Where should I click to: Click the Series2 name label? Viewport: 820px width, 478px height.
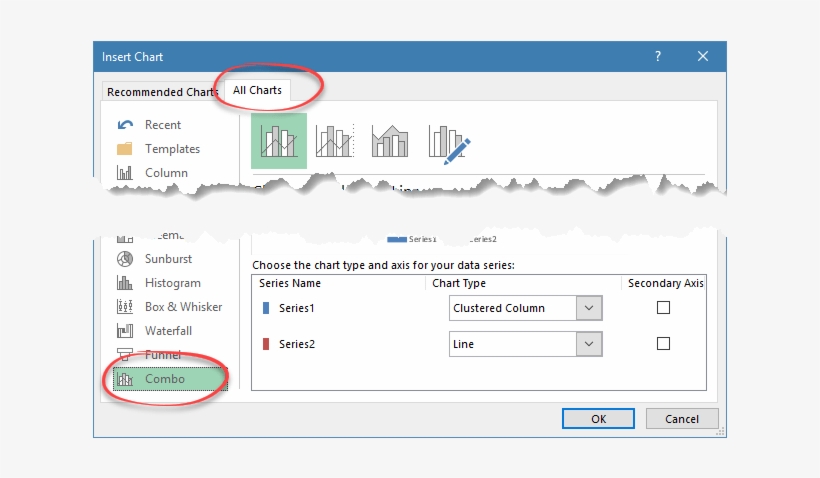tap(297, 344)
